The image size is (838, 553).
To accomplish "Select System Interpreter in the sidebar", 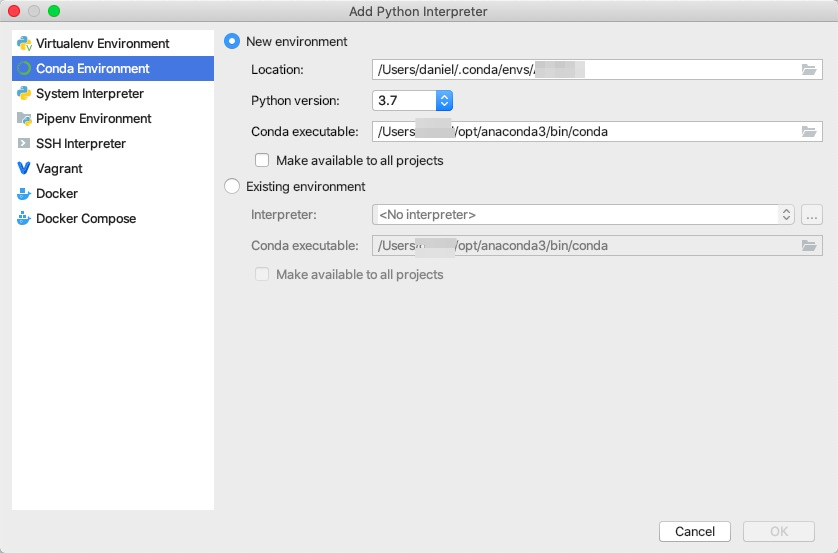I will [x=90, y=94].
